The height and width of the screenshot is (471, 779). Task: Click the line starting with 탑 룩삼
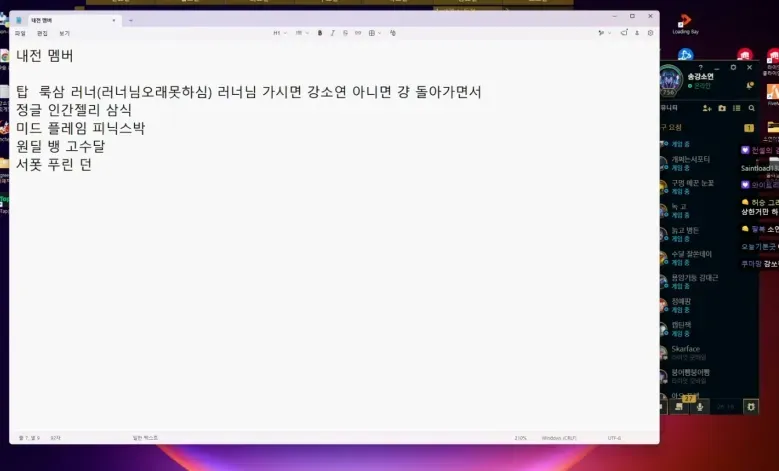click(248, 92)
